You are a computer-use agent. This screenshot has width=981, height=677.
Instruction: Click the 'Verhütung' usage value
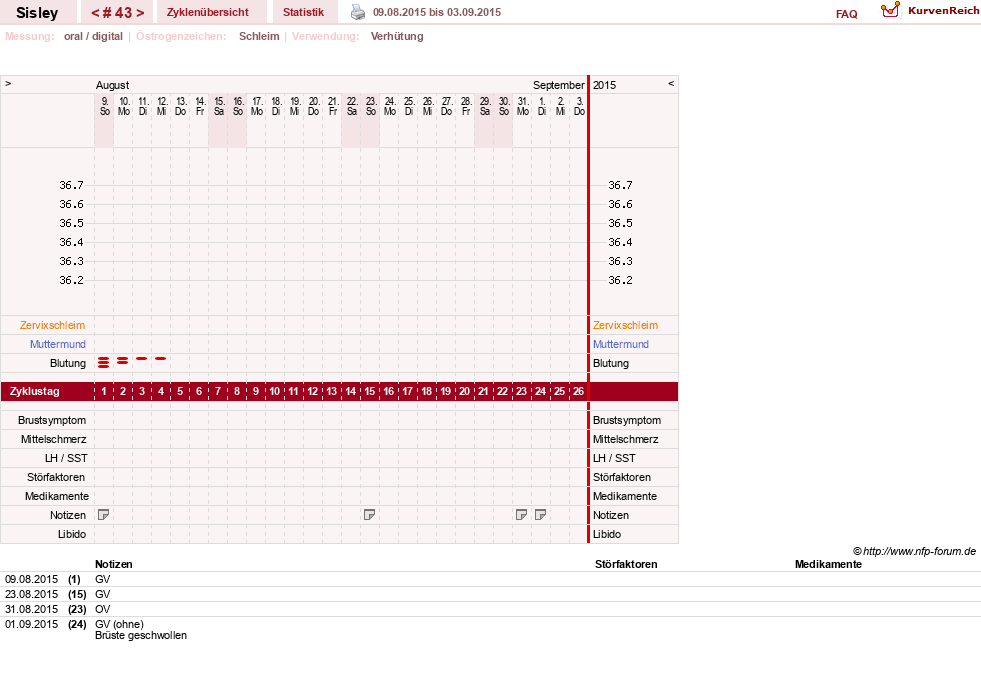coord(397,36)
